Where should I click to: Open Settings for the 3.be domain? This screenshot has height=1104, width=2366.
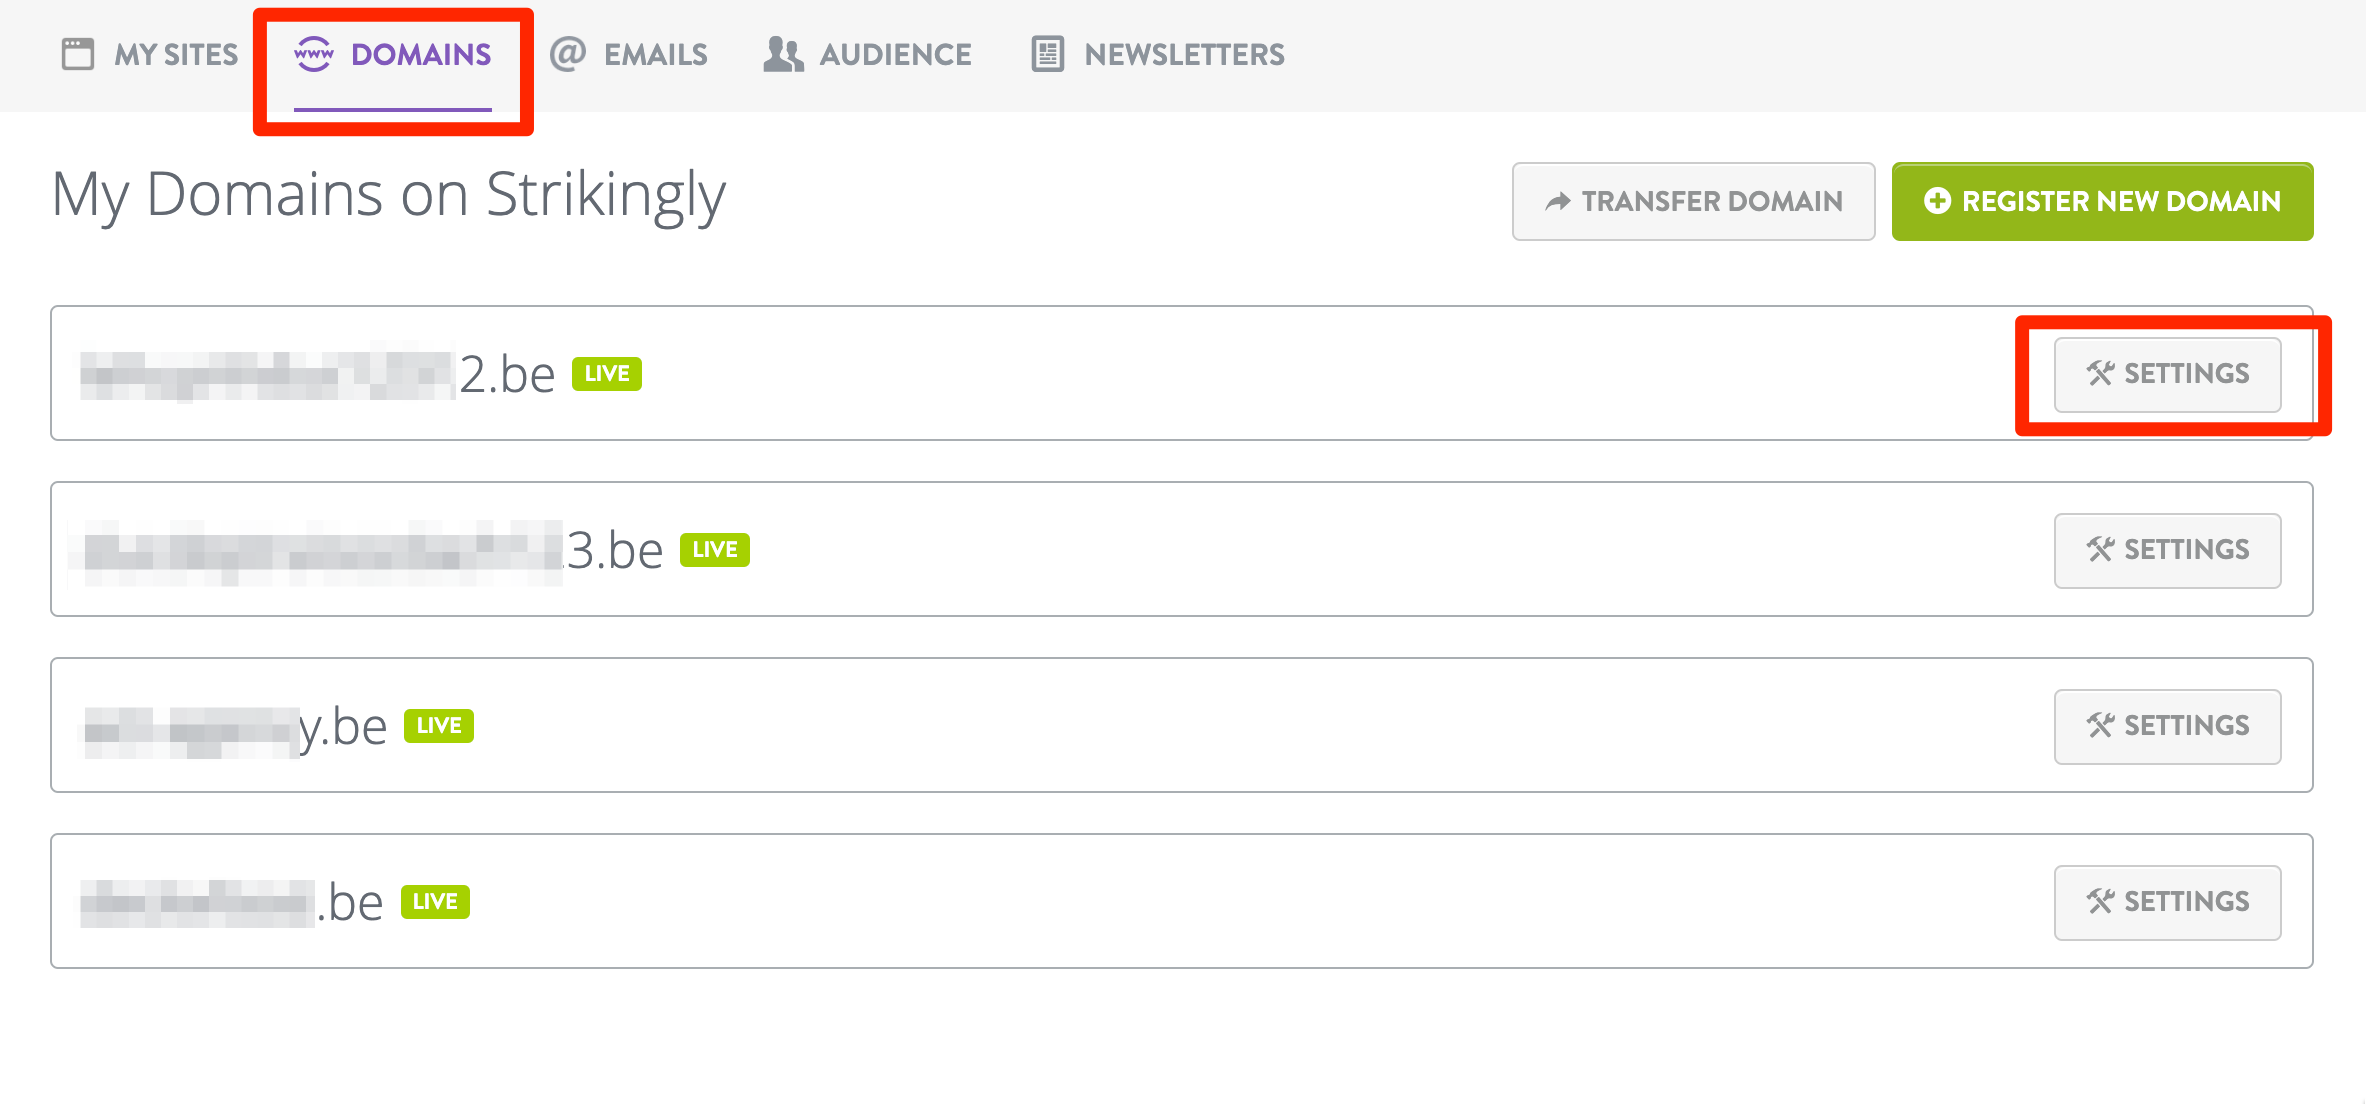[2167, 550]
